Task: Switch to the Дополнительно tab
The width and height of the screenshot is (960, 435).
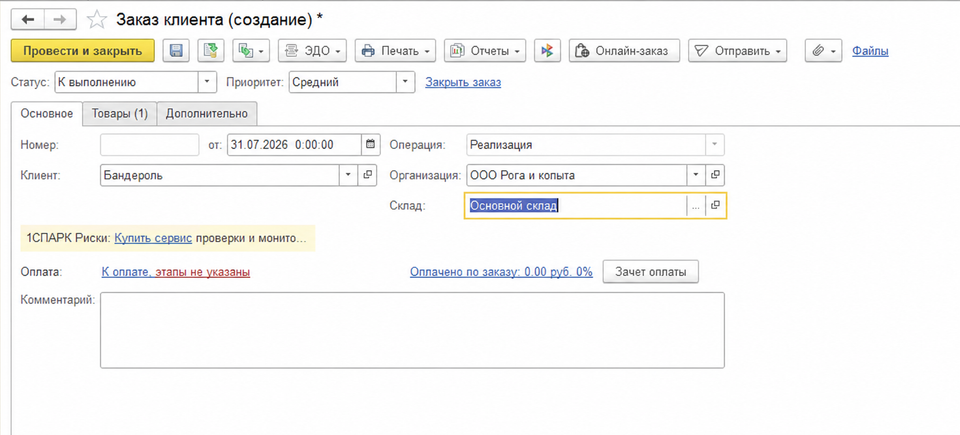Action: (207, 114)
